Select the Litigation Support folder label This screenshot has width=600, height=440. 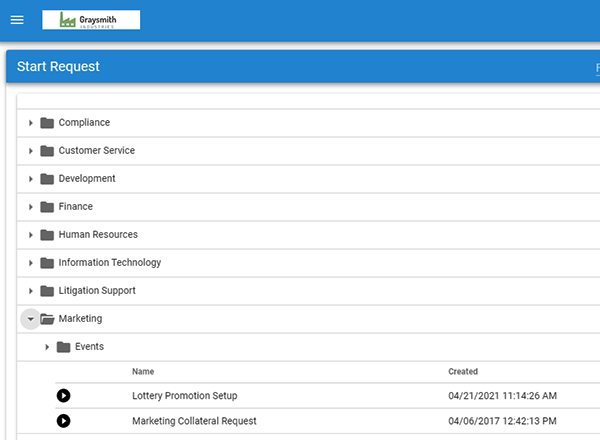pos(97,291)
